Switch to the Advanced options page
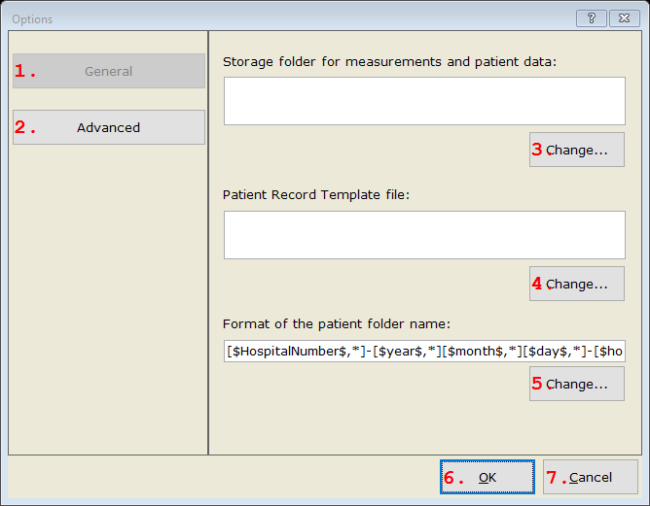 [x=108, y=127]
